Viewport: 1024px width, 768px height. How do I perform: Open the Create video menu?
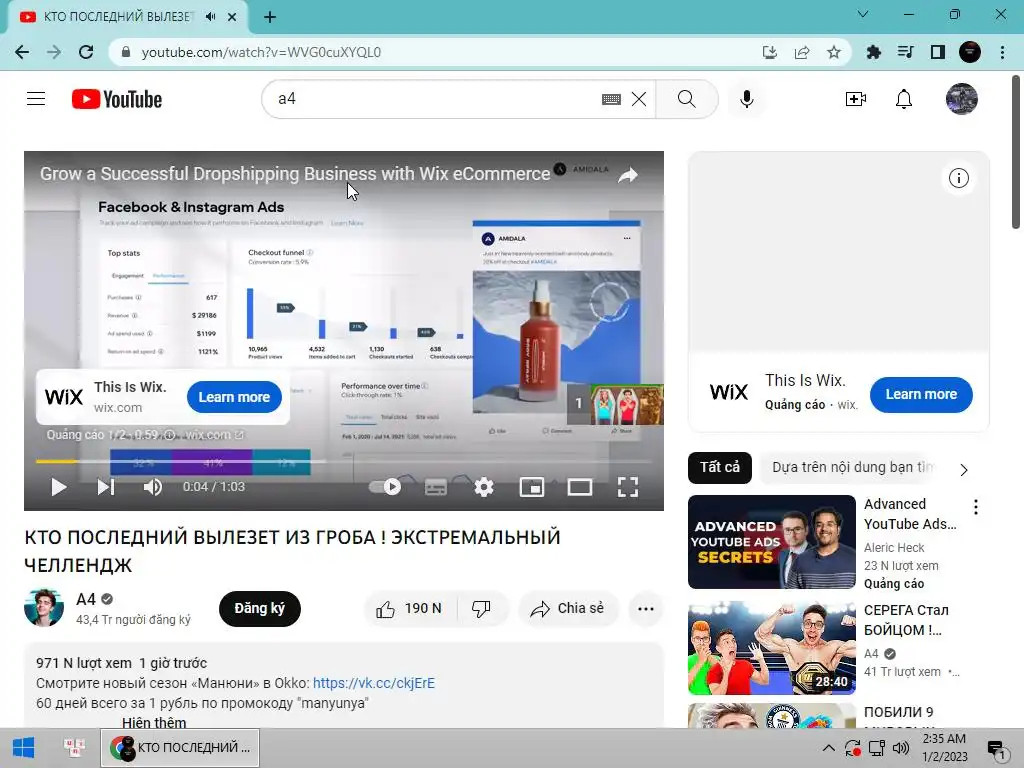[x=856, y=99]
